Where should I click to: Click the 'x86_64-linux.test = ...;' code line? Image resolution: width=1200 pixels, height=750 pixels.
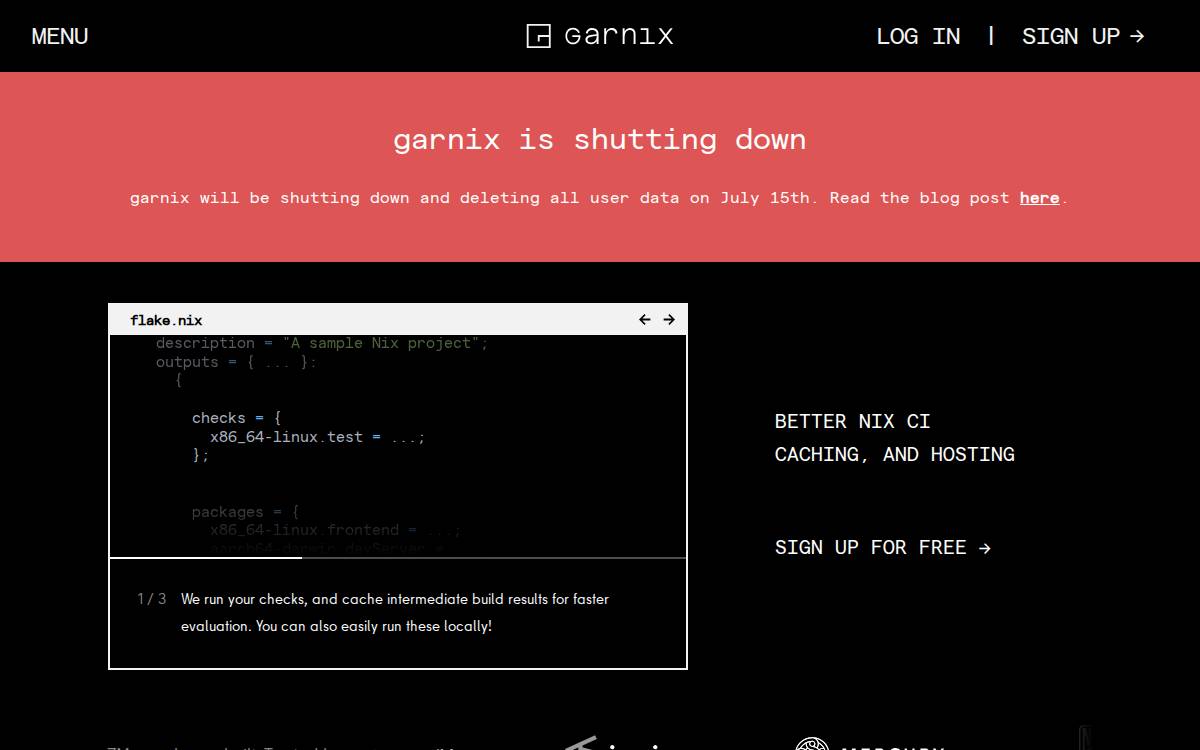(318, 437)
